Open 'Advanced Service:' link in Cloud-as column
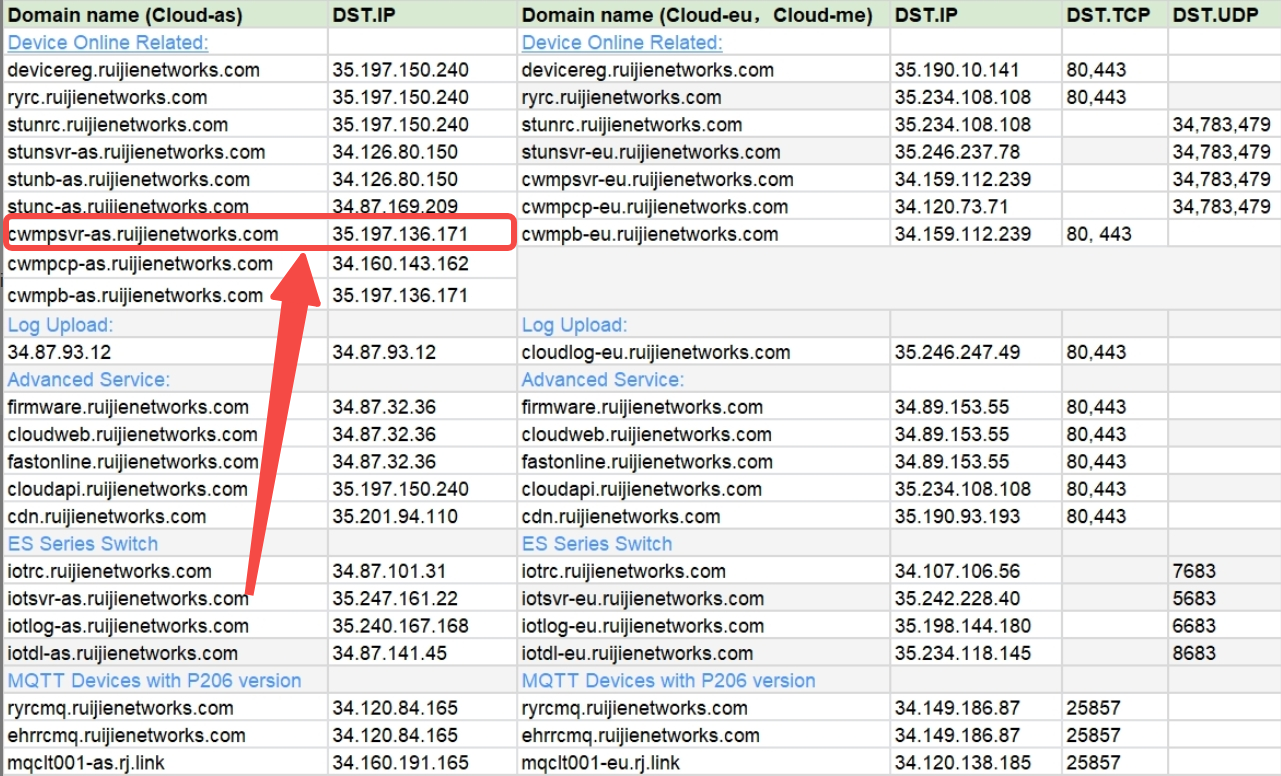 tap(88, 380)
